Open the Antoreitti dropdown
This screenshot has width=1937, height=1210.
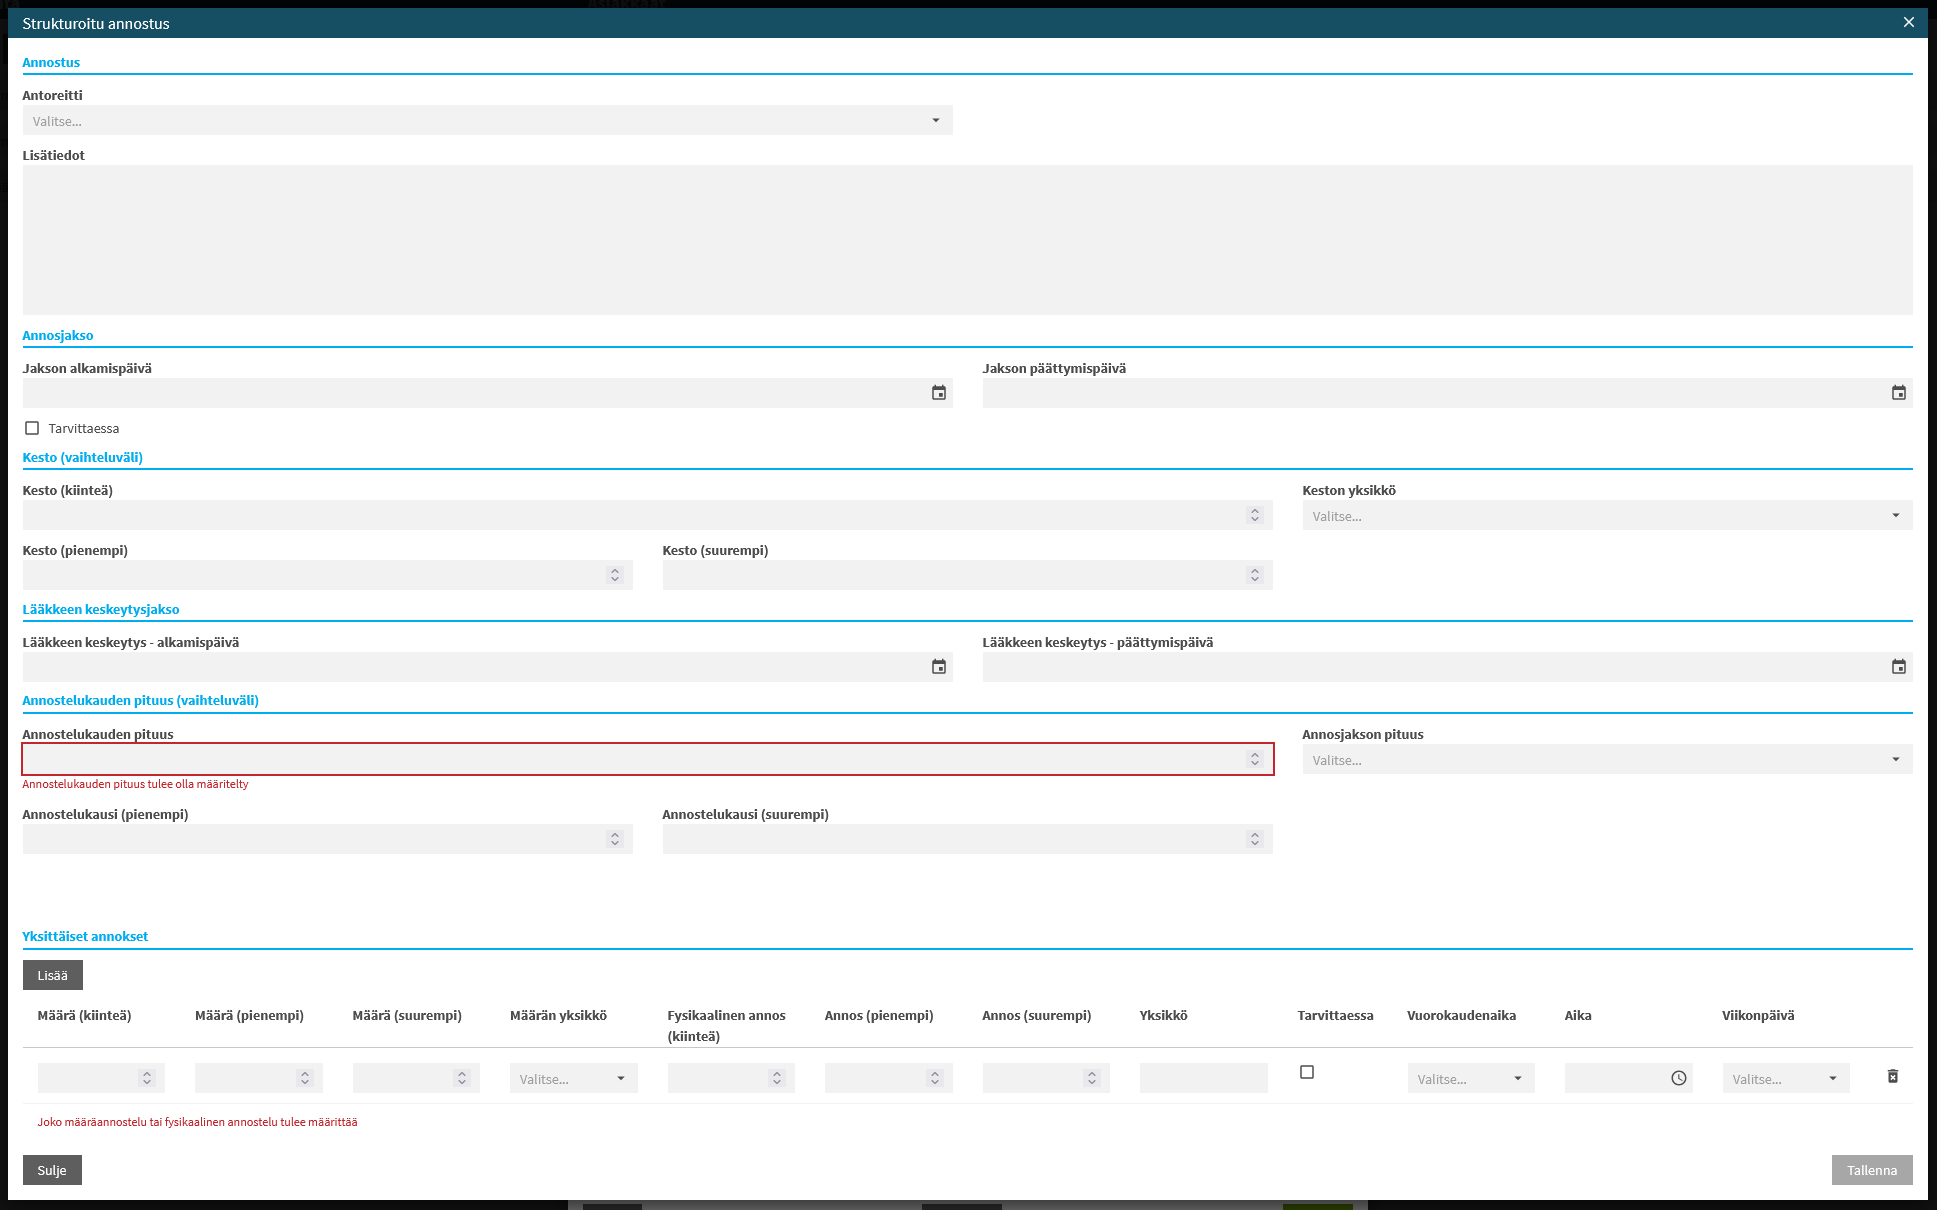[x=487, y=121]
